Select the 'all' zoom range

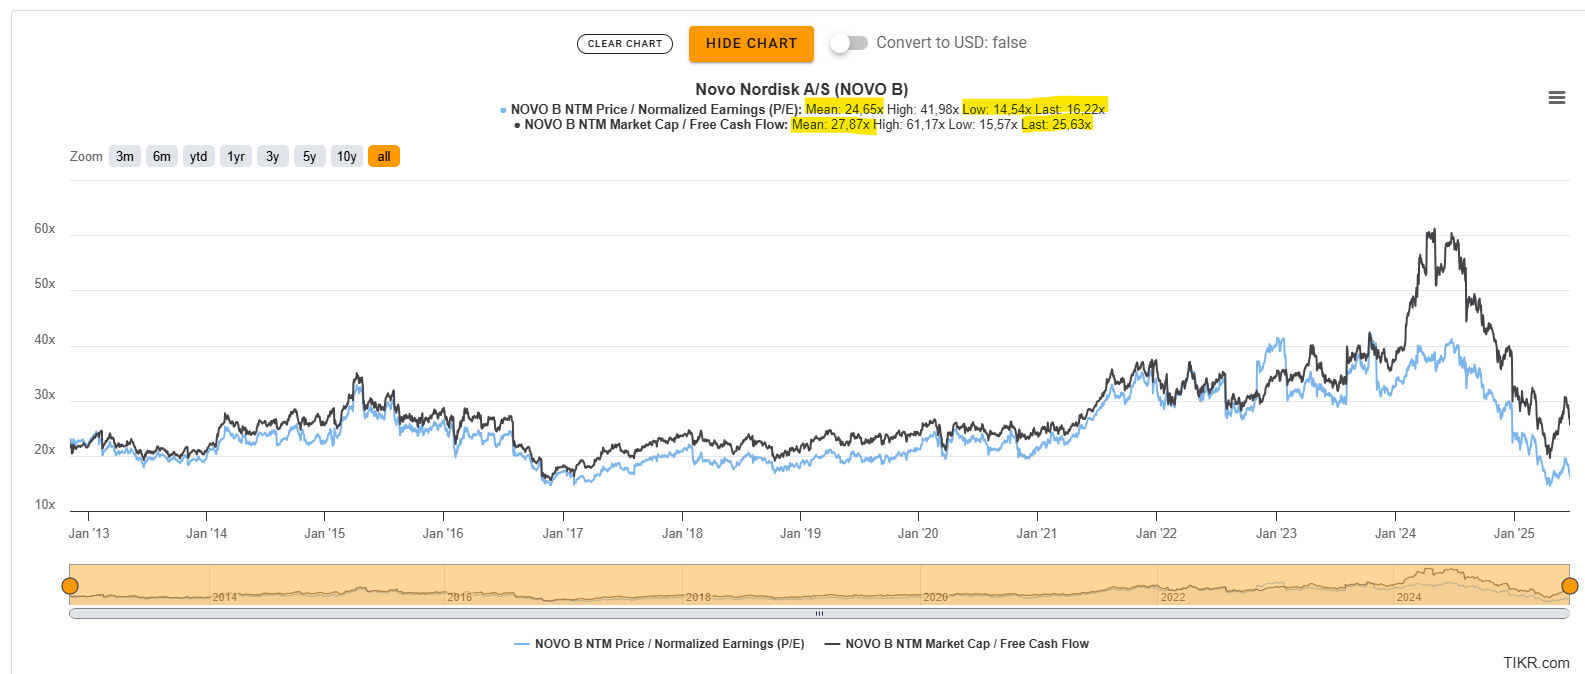coord(384,156)
